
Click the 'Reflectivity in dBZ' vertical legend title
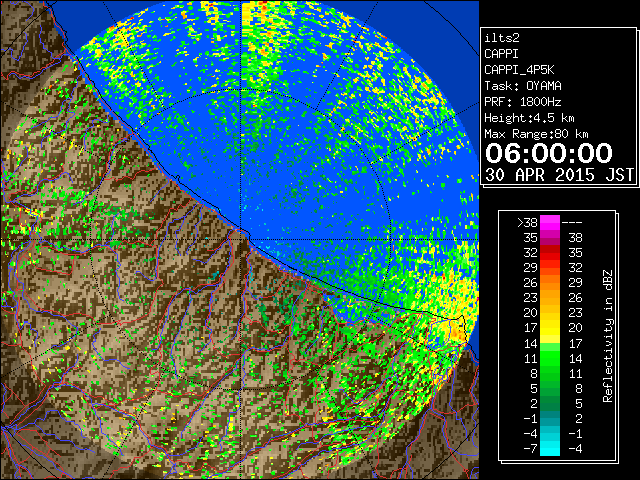click(x=607, y=336)
